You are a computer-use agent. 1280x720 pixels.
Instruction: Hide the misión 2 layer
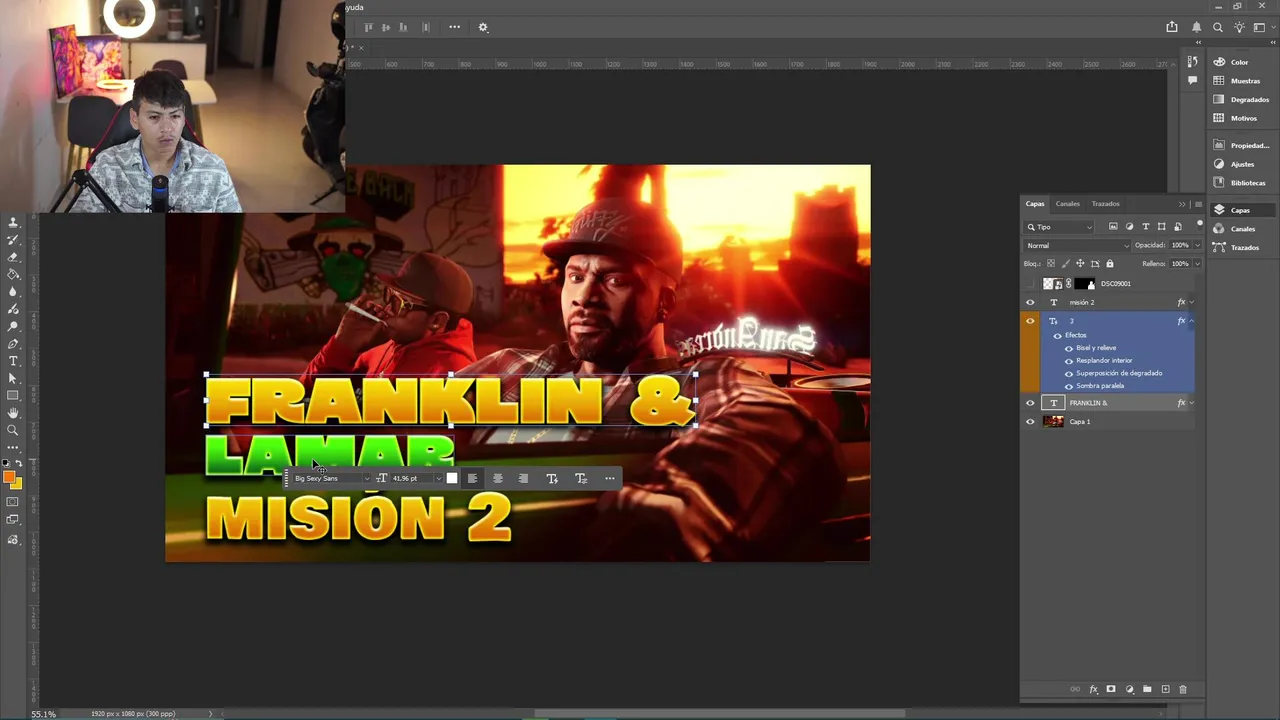click(x=1030, y=302)
